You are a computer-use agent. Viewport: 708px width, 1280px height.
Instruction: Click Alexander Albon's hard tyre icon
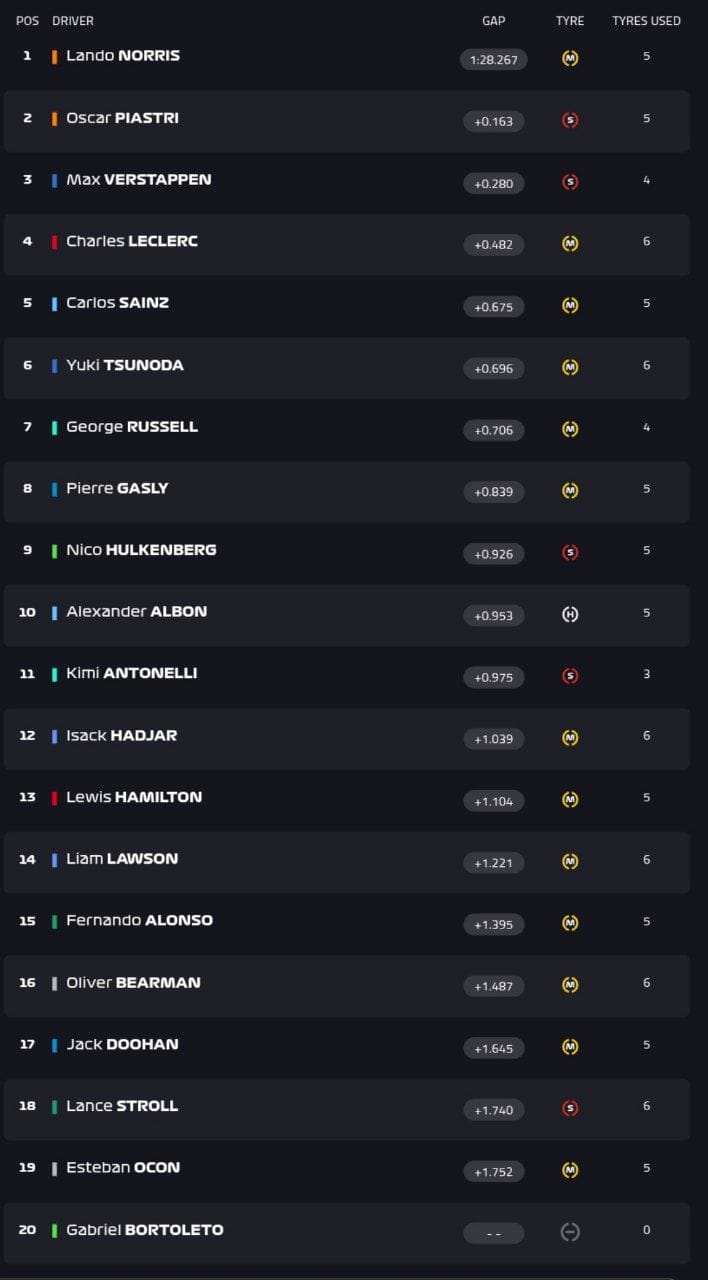click(570, 615)
